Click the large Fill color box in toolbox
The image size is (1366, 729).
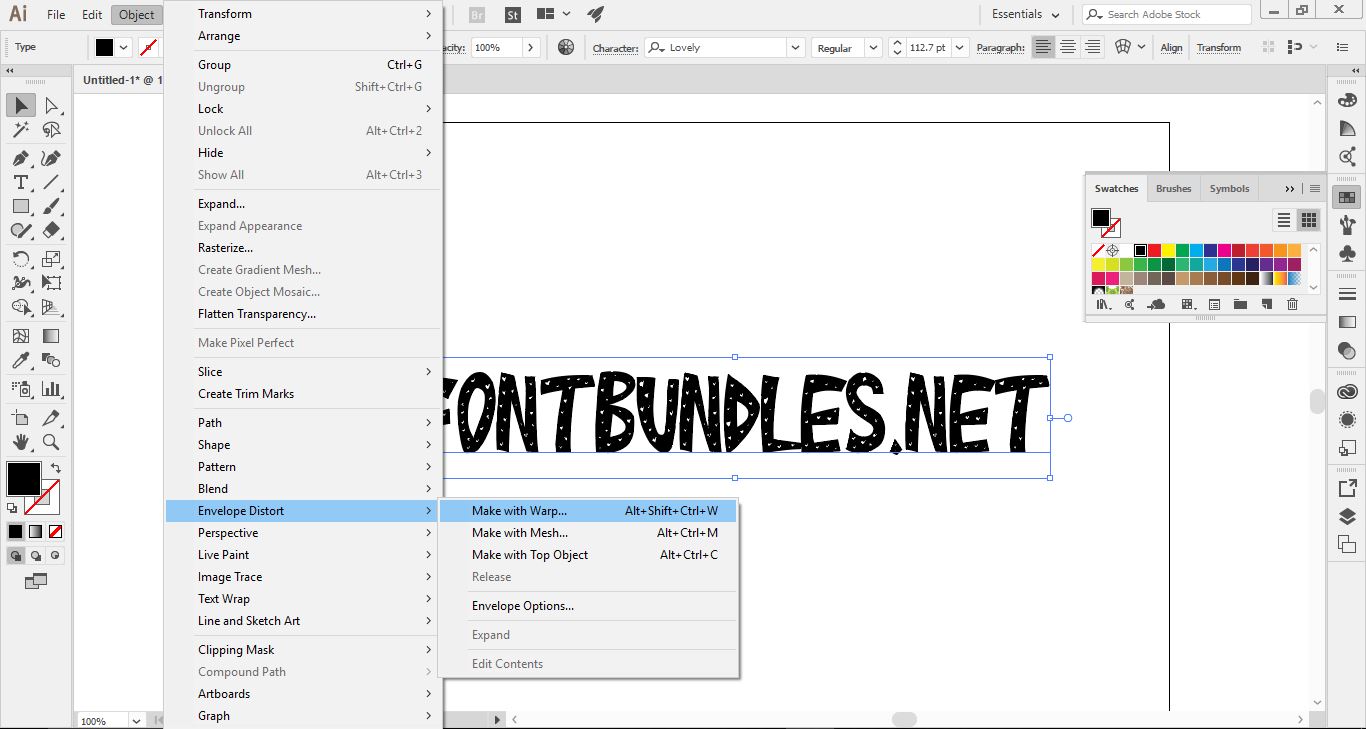[x=24, y=479]
